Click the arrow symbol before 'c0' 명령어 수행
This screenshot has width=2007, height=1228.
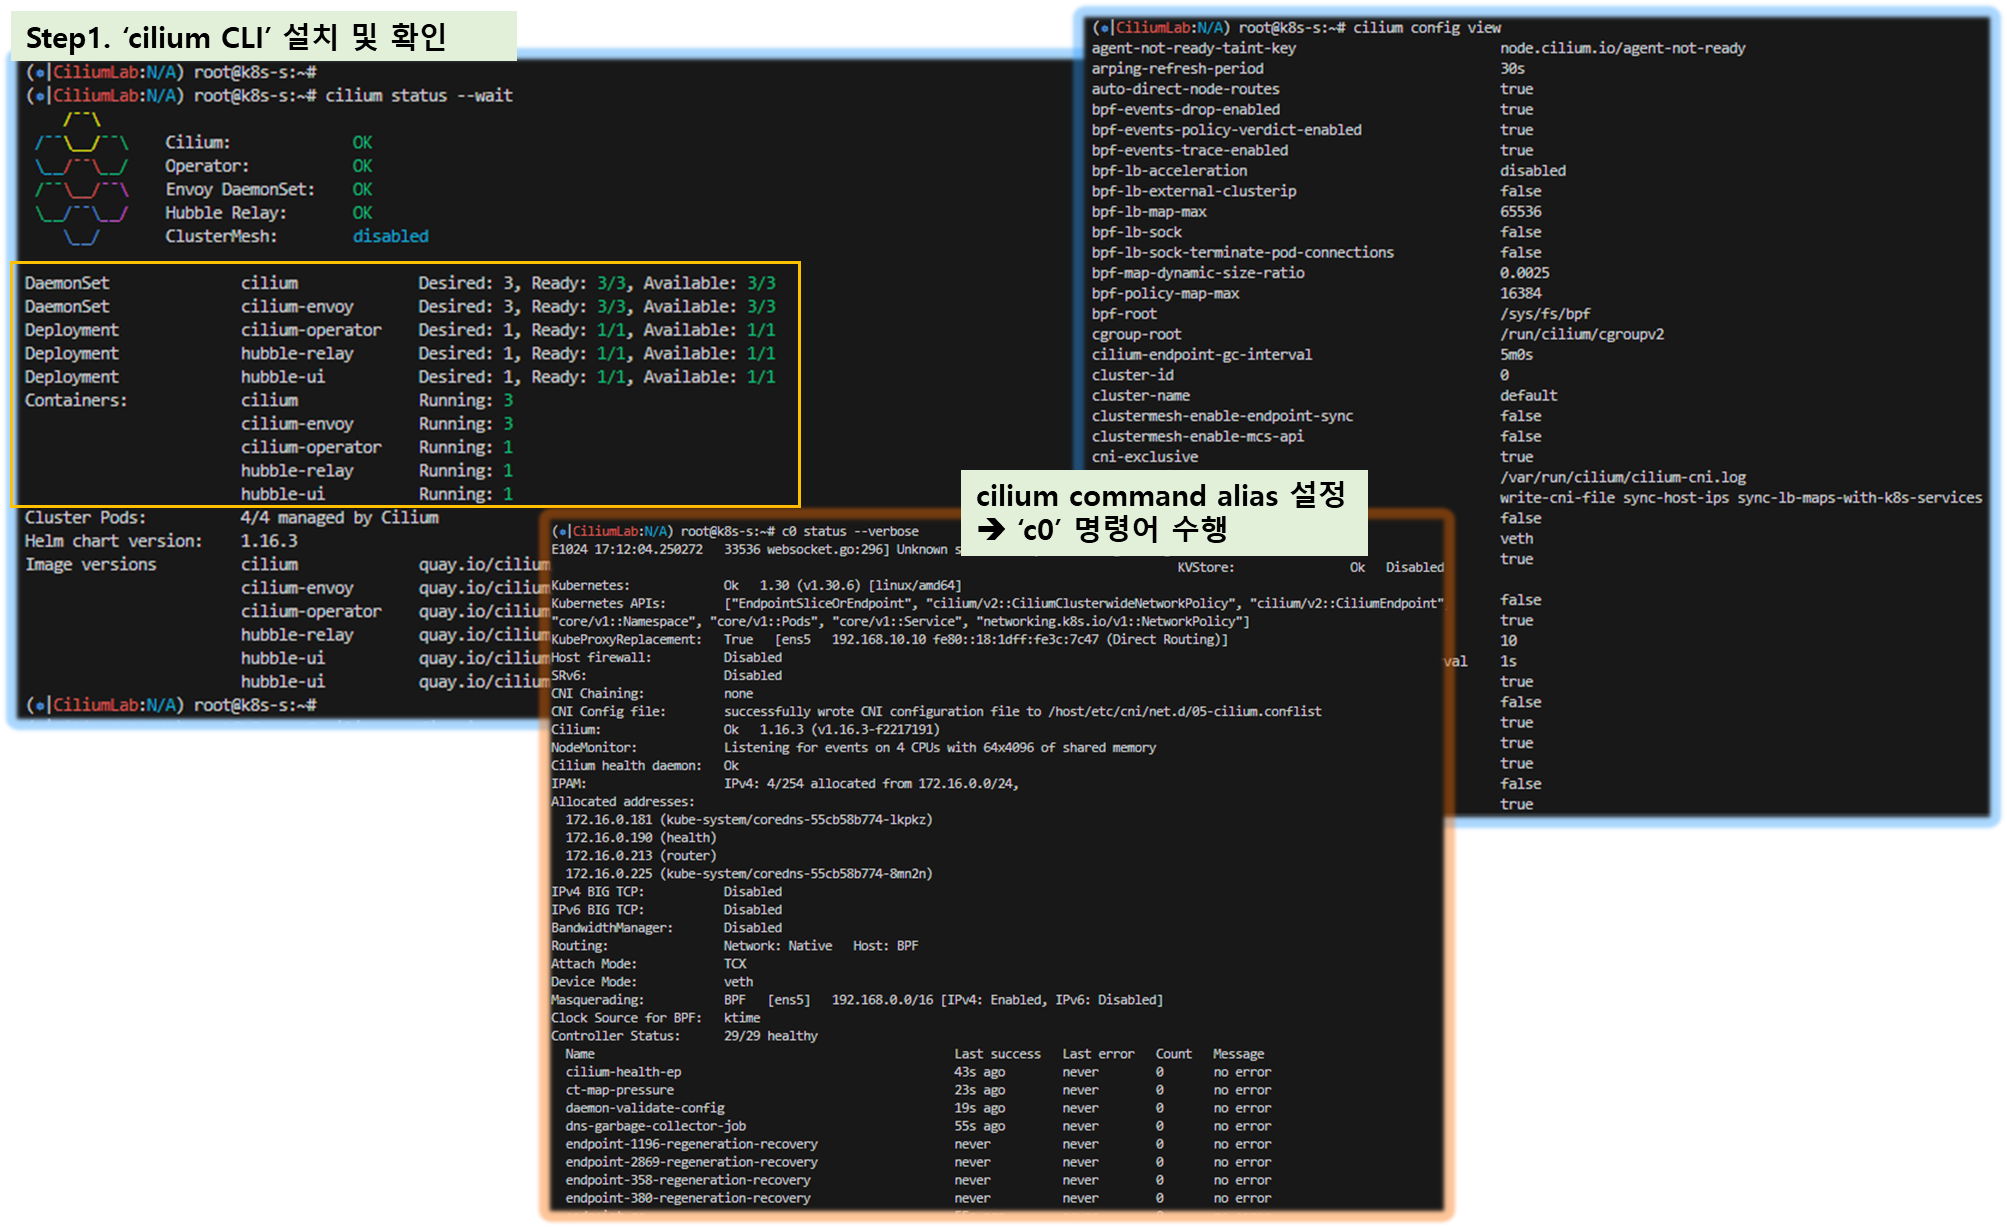tap(992, 529)
